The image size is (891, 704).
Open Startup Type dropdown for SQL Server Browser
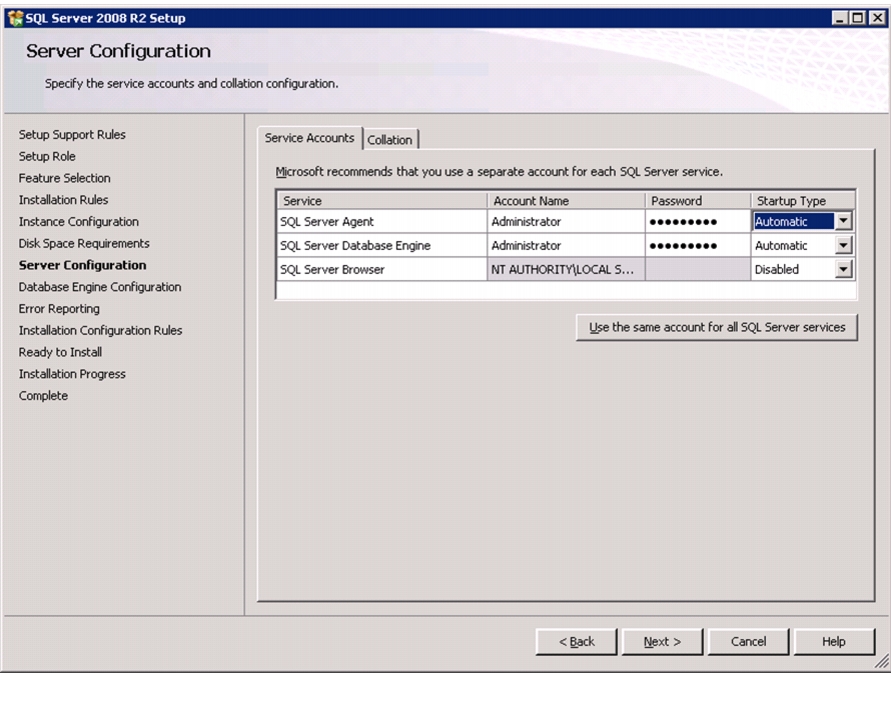844,269
